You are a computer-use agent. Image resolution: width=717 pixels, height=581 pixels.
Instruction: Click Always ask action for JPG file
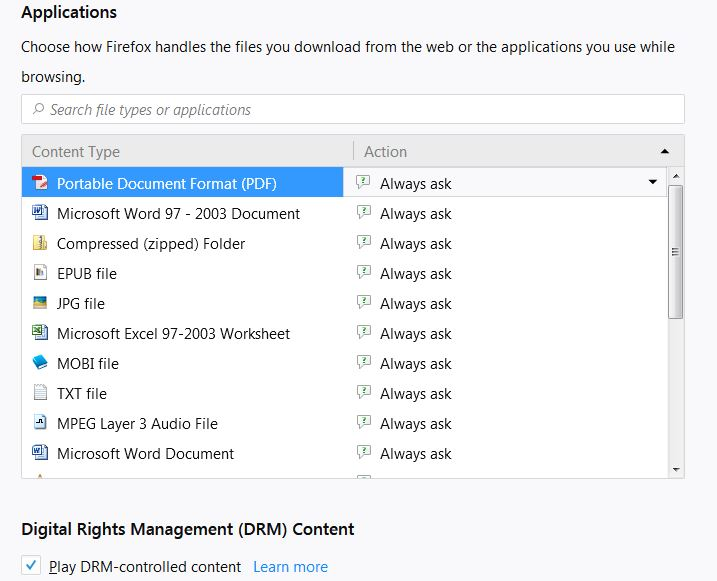coord(415,303)
